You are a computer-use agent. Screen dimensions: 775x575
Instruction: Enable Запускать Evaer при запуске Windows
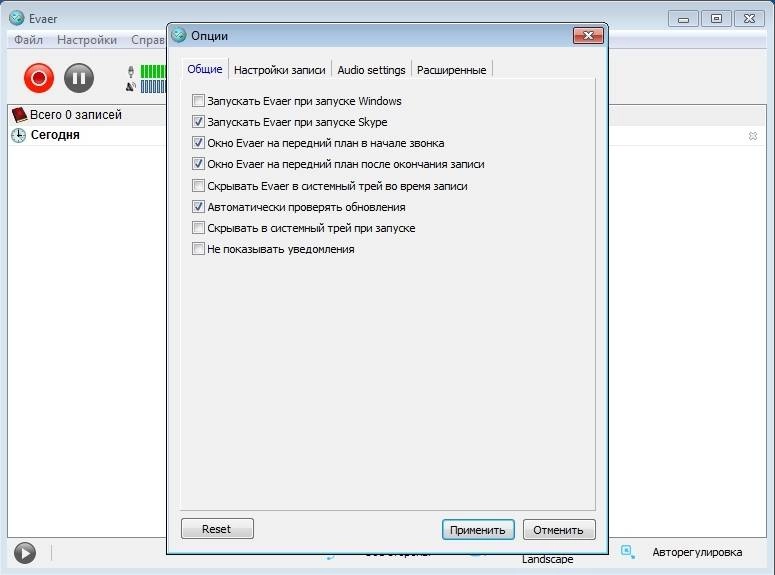pos(198,101)
